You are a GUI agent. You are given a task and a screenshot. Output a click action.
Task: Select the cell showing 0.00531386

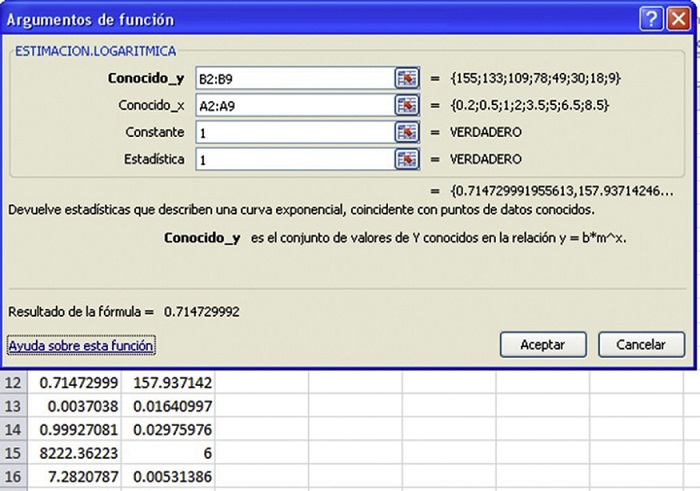click(169, 475)
